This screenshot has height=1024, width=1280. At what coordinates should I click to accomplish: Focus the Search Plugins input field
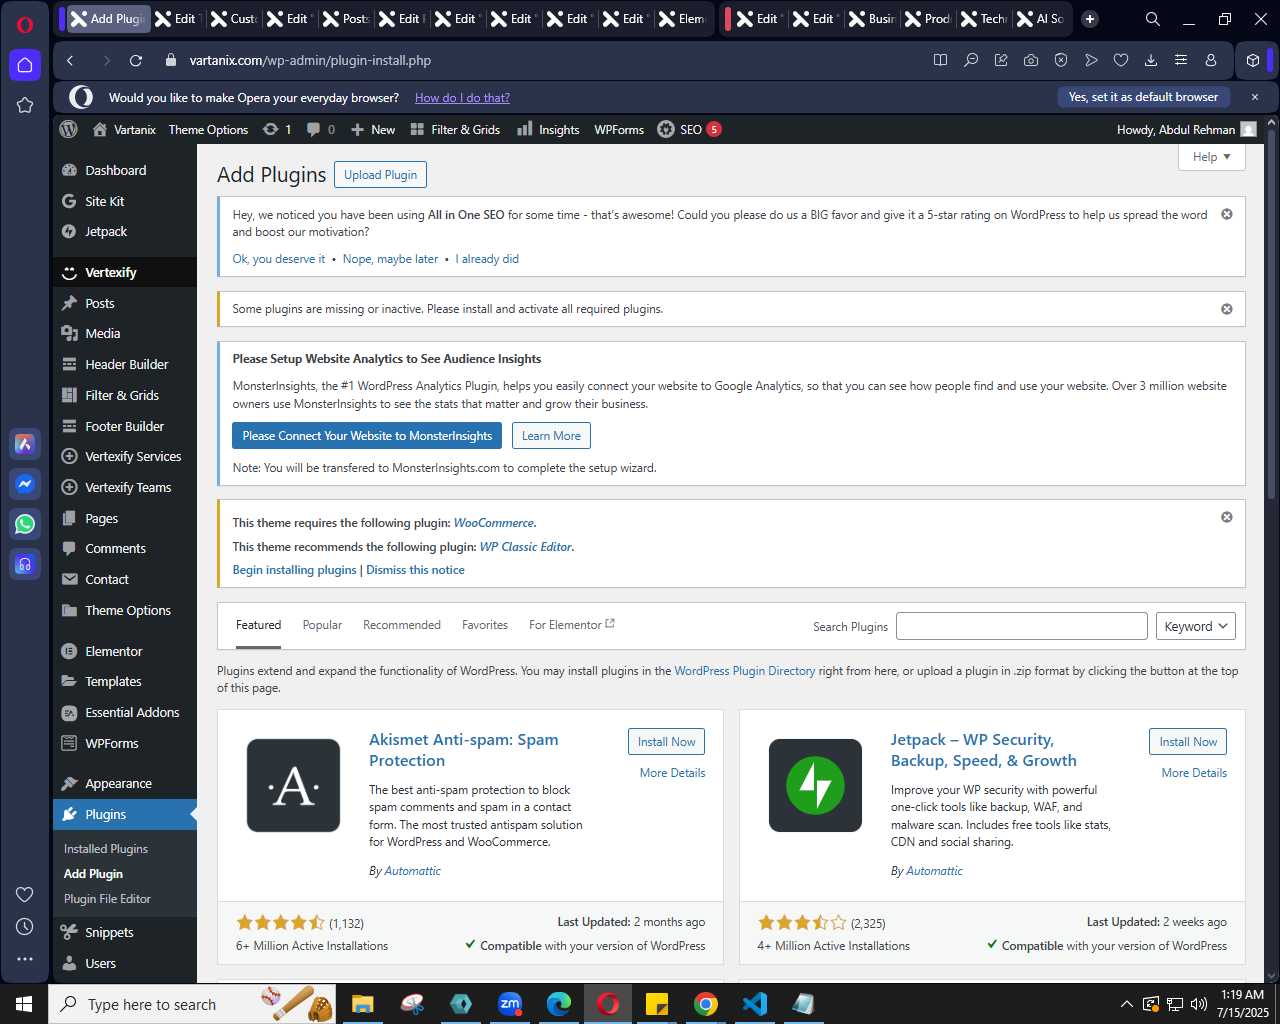1022,626
